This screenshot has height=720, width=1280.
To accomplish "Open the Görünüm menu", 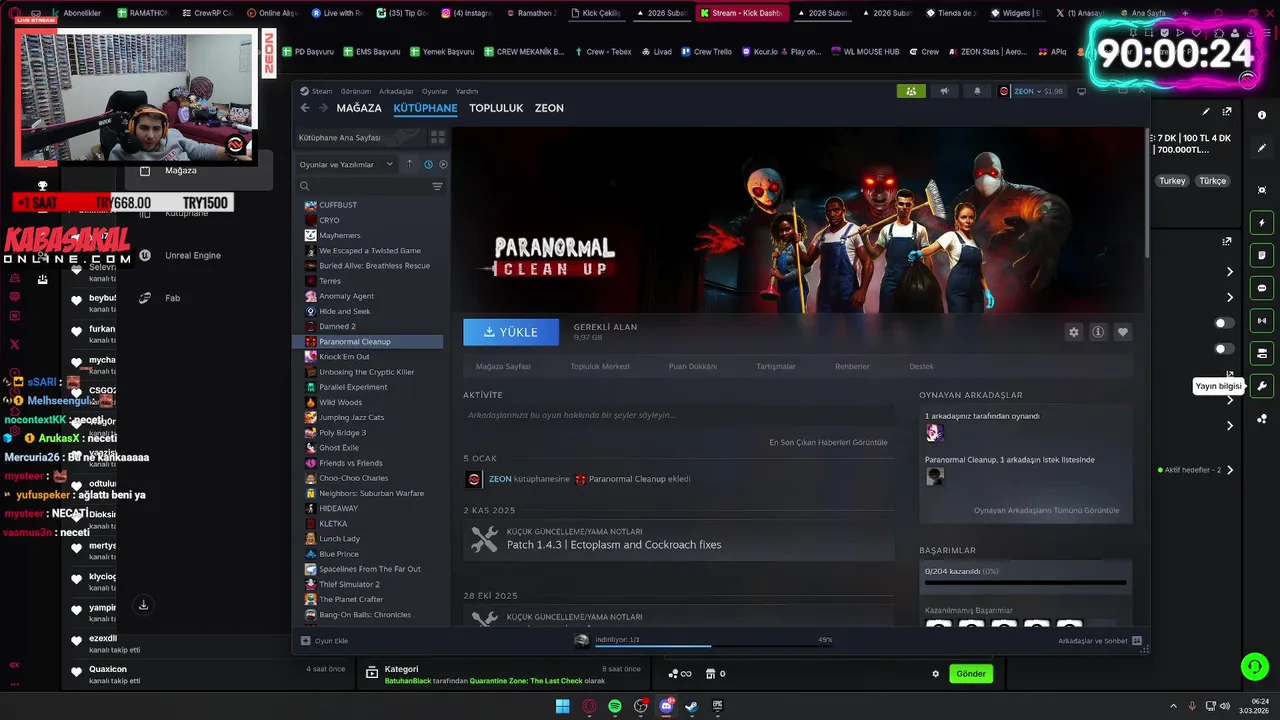I will click(355, 91).
